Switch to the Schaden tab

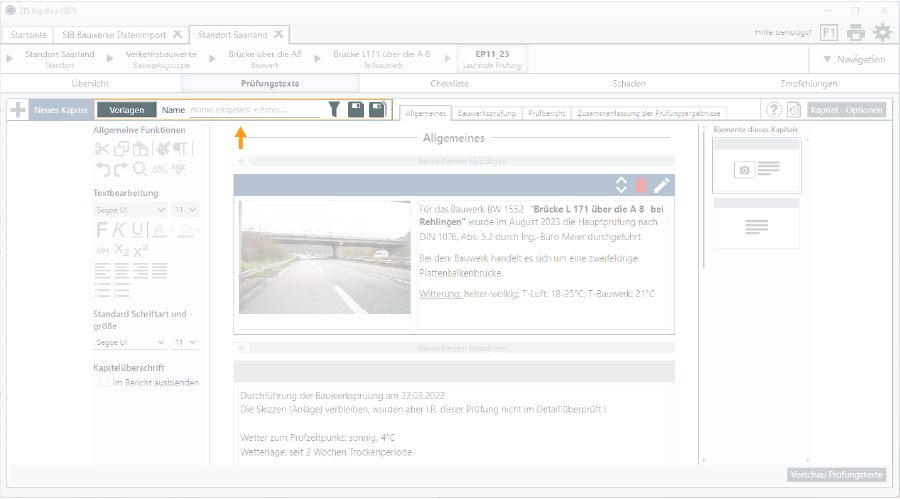pos(629,83)
